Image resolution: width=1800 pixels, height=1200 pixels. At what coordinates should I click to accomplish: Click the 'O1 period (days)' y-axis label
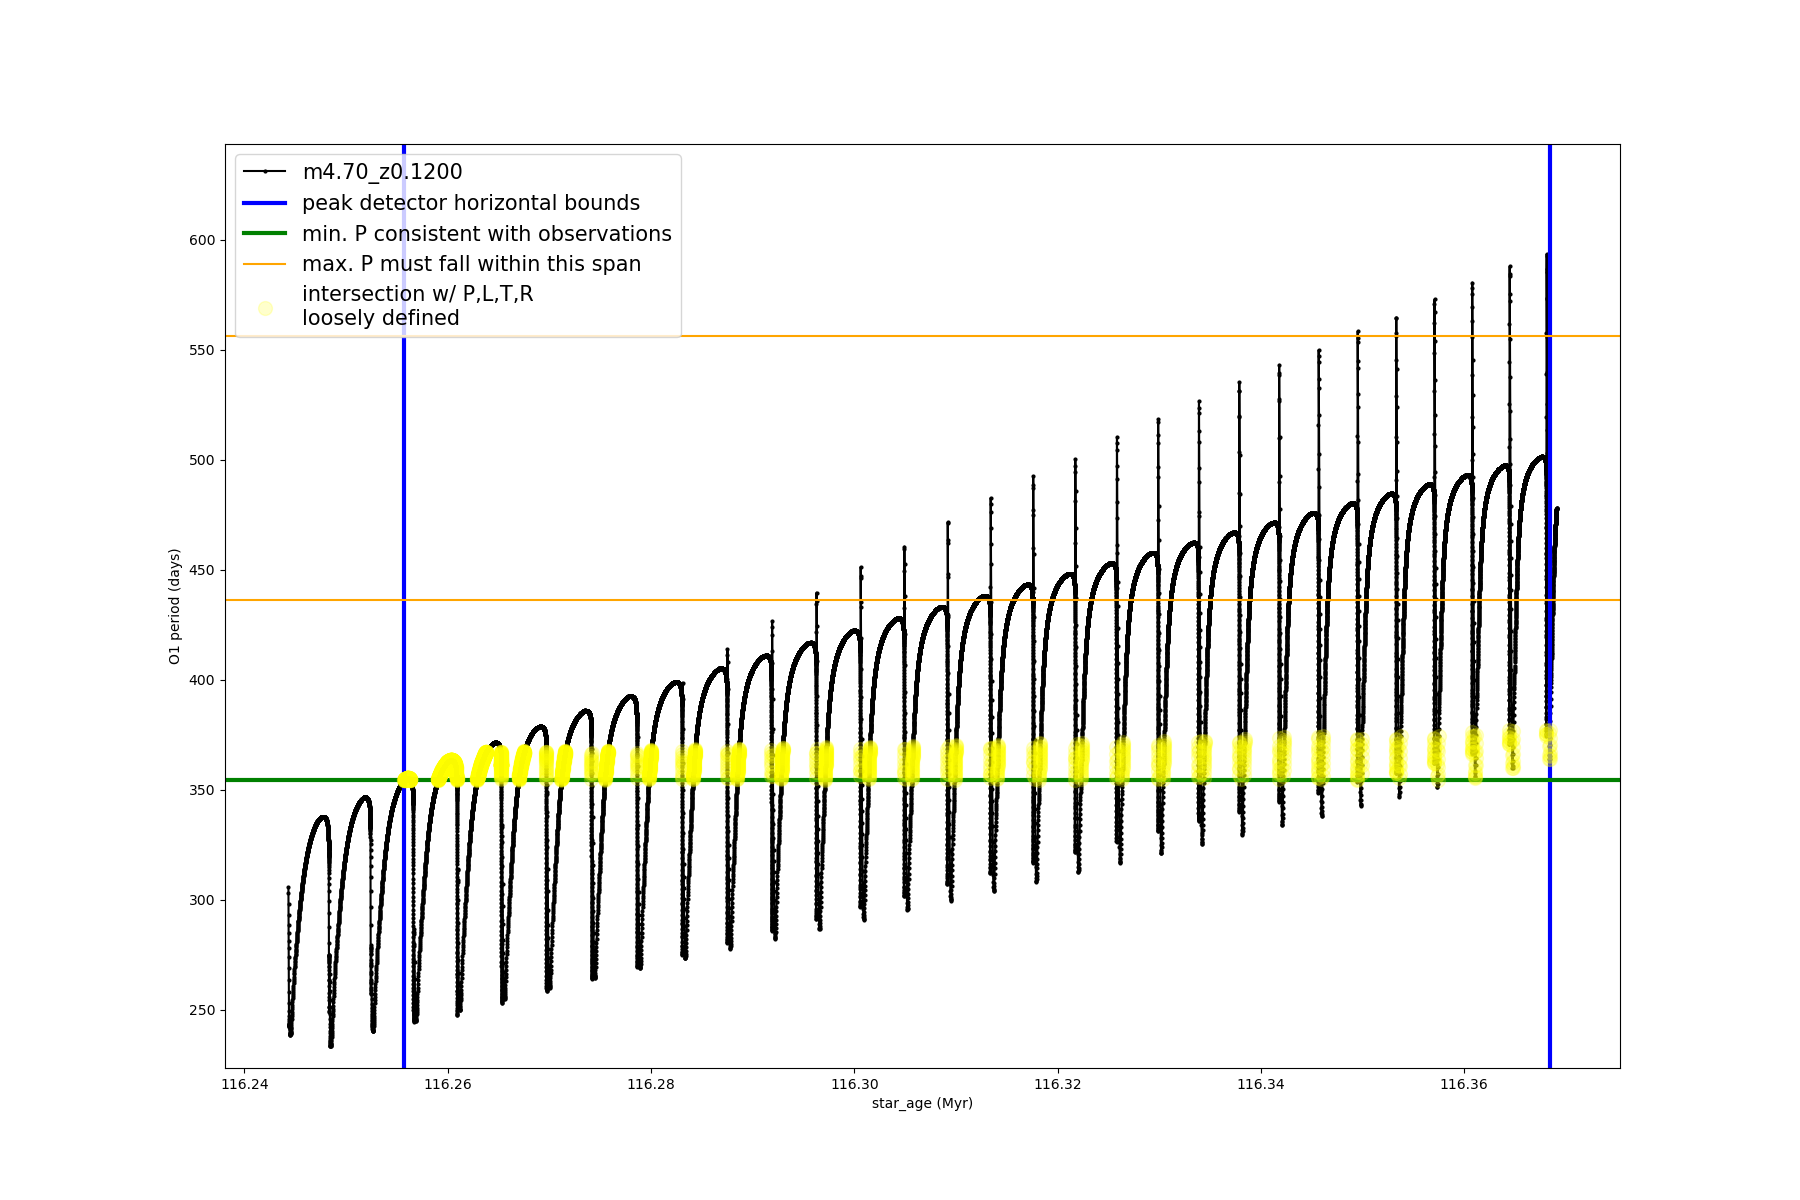click(174, 606)
